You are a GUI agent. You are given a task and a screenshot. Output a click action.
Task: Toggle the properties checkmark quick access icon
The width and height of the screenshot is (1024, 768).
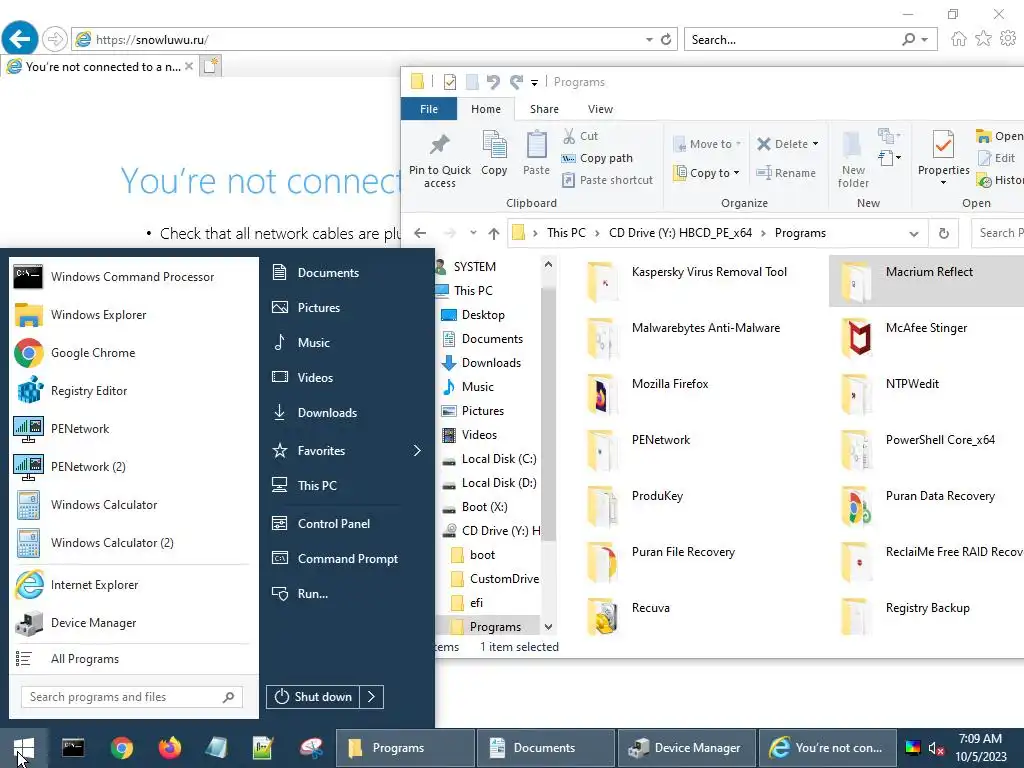(449, 82)
